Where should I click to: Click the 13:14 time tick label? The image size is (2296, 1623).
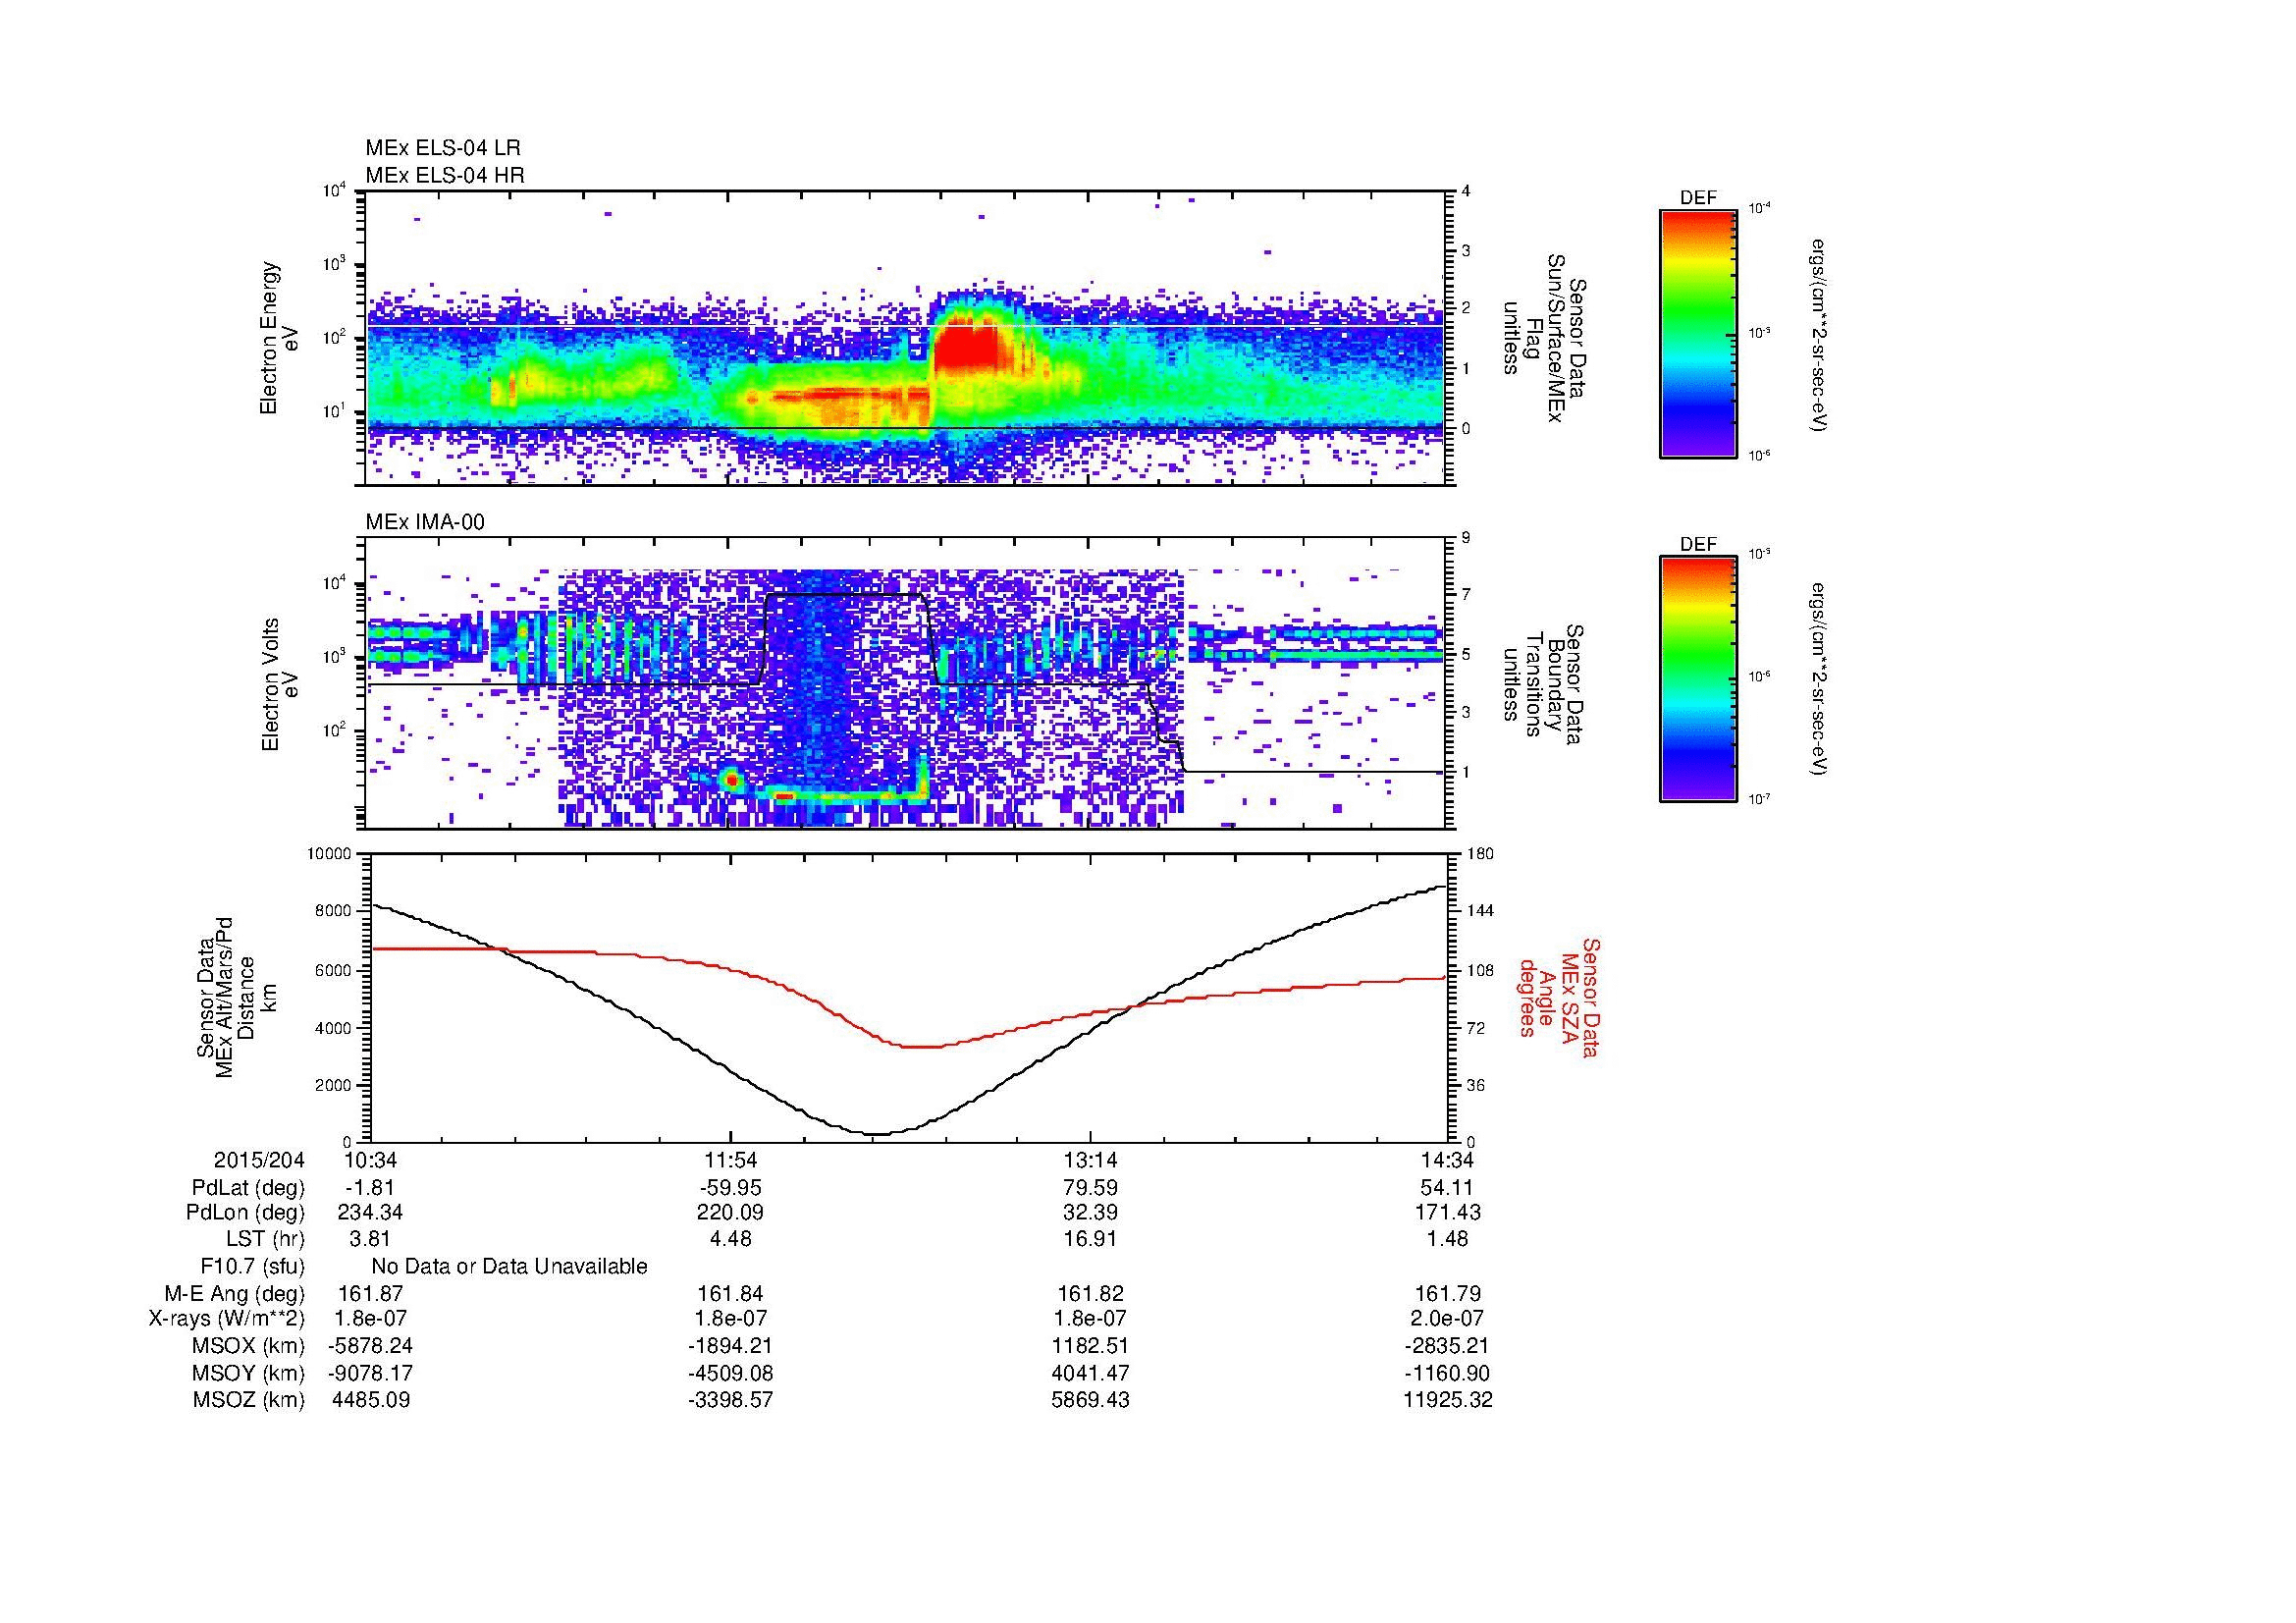tap(1090, 1160)
